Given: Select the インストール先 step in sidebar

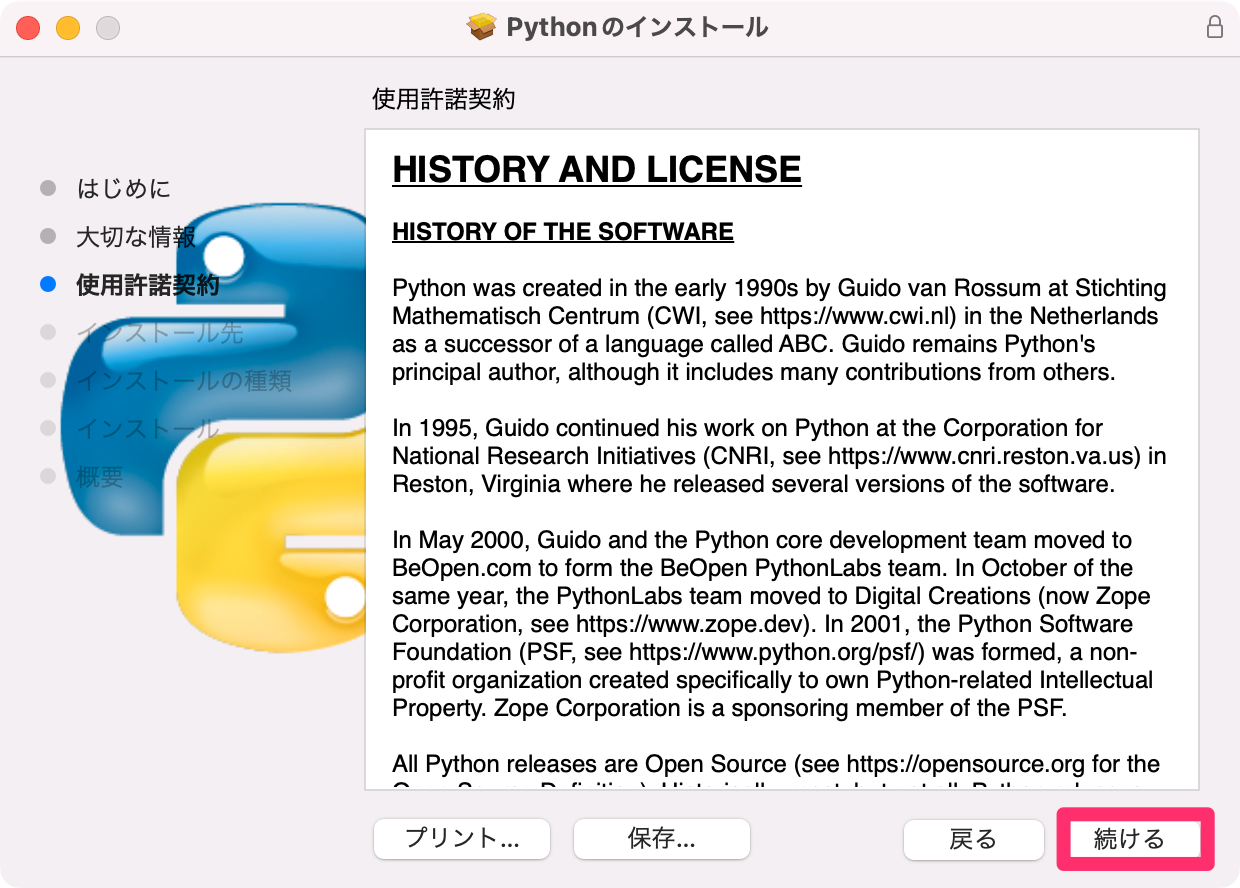Looking at the screenshot, I should click(159, 333).
